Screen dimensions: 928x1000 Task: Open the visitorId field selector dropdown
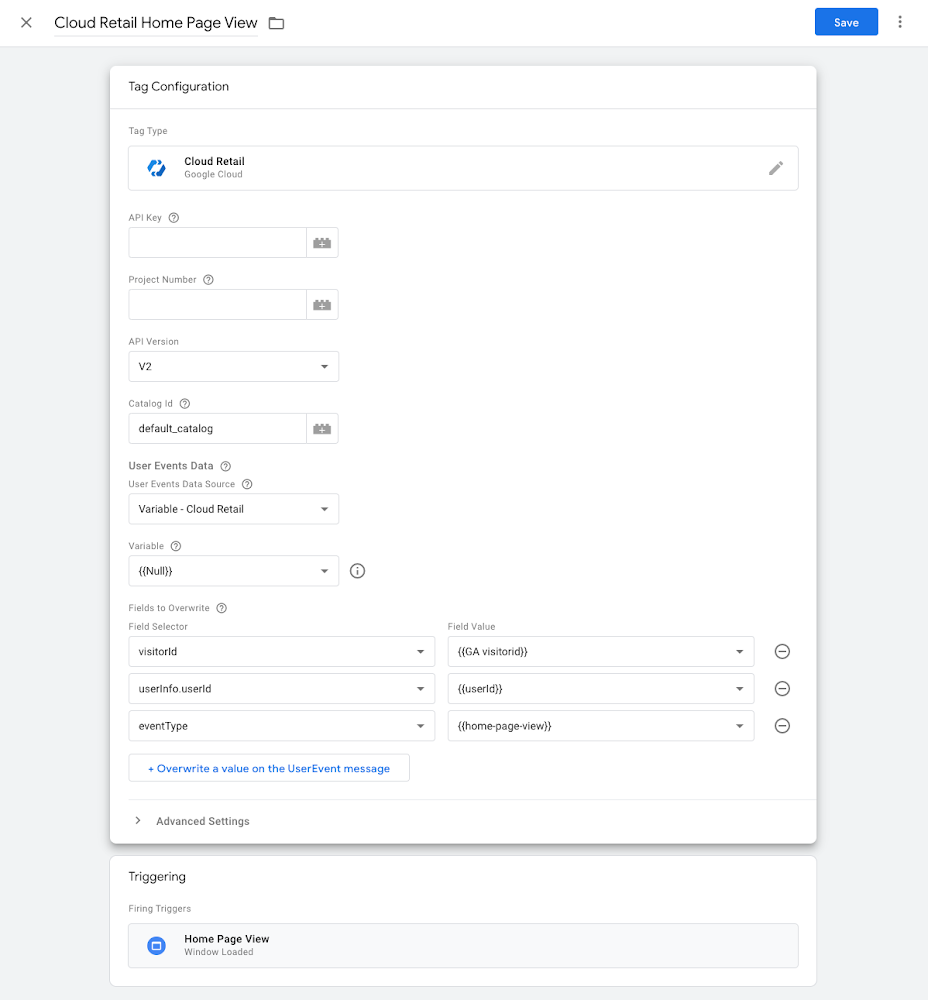point(281,652)
